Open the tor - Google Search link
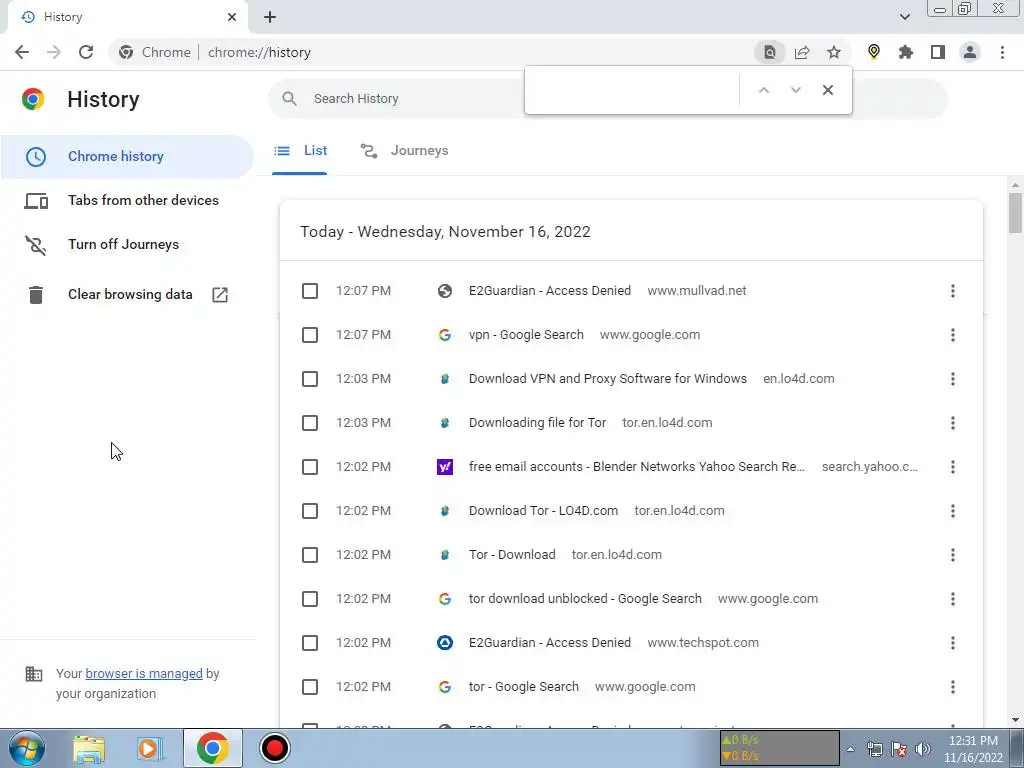 pyautogui.click(x=523, y=687)
